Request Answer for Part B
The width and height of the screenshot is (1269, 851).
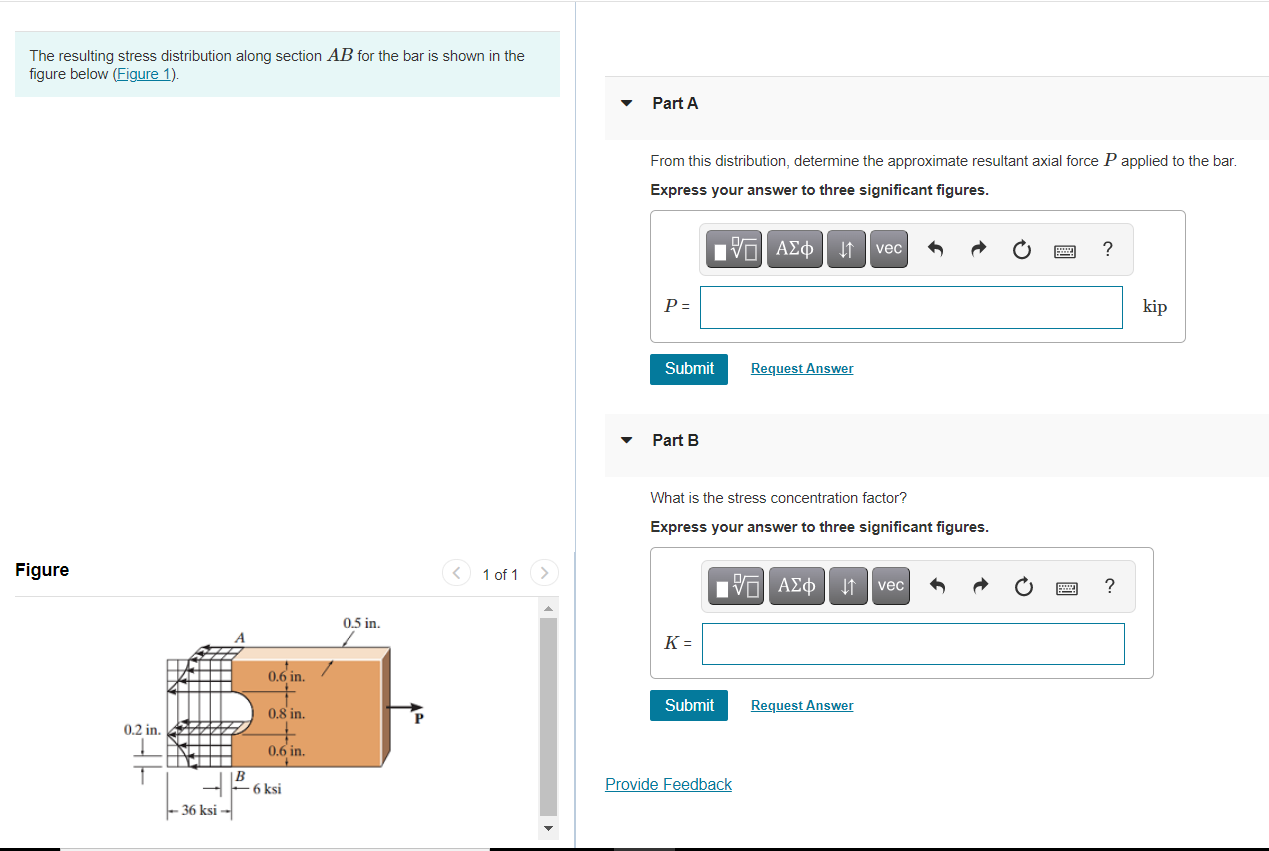click(802, 706)
